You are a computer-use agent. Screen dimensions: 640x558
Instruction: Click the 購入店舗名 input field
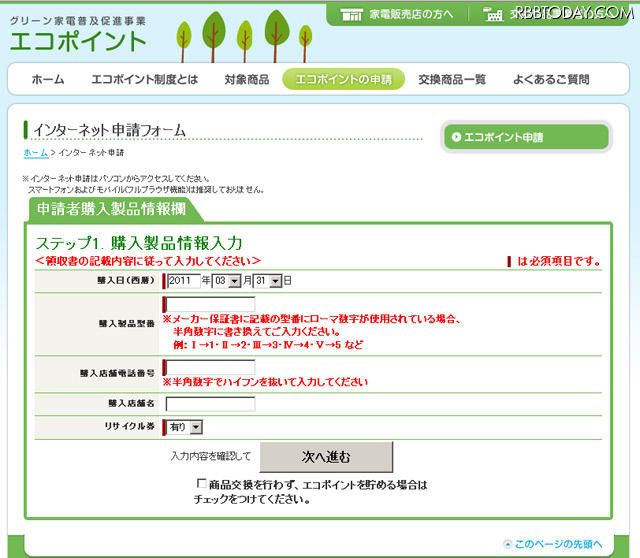pos(210,404)
